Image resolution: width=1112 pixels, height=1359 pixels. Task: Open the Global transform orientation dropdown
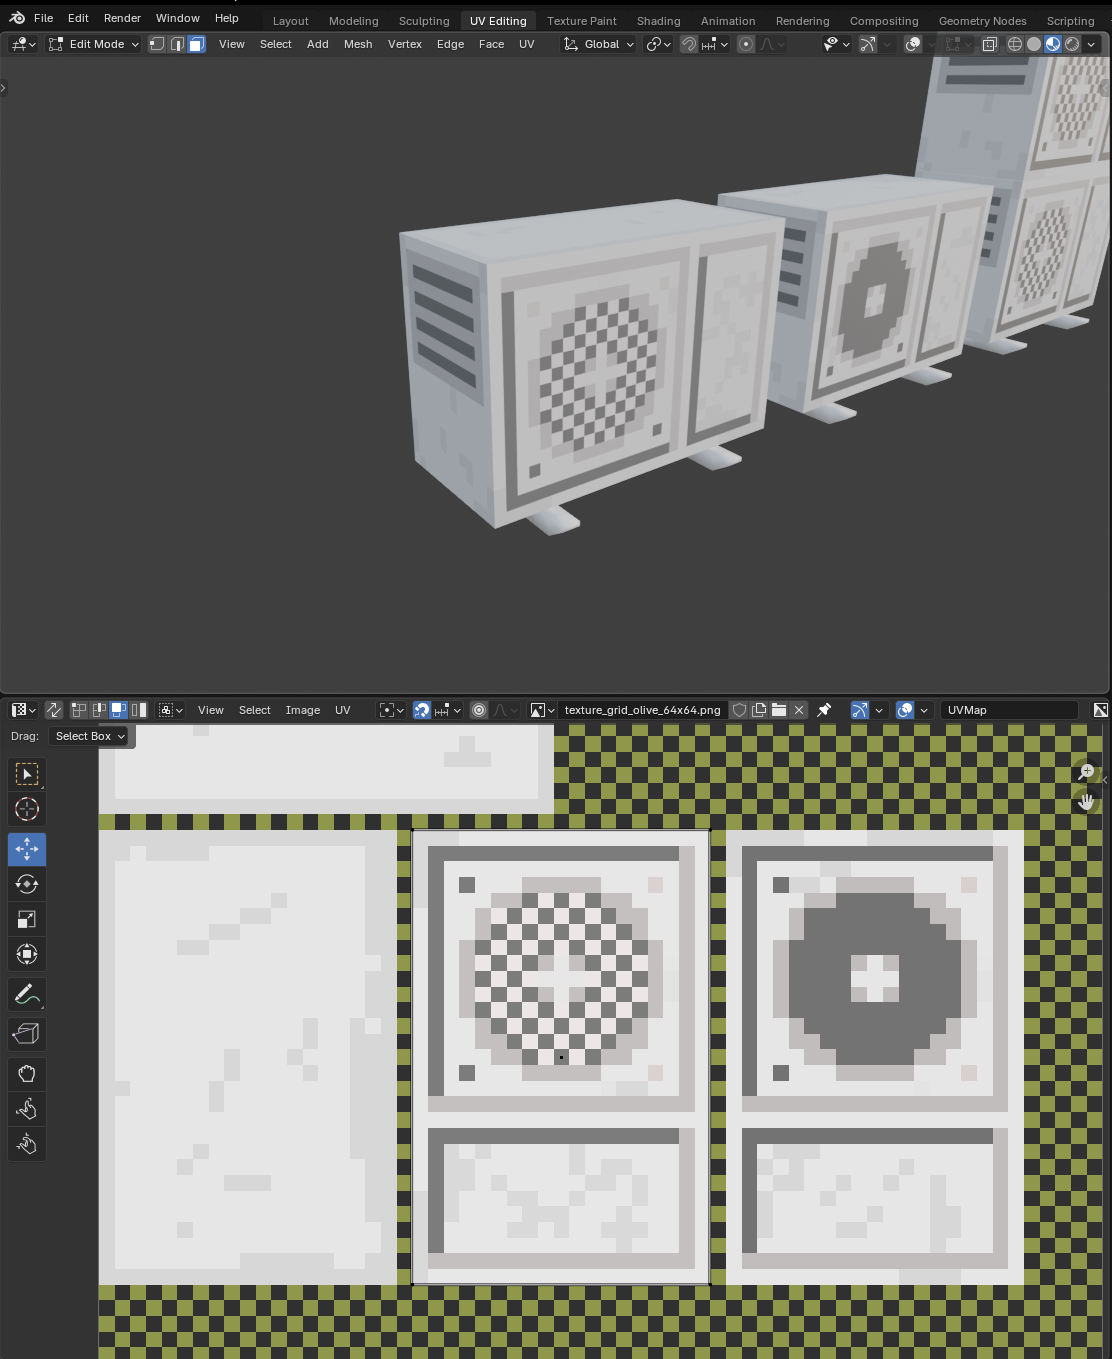coord(597,44)
